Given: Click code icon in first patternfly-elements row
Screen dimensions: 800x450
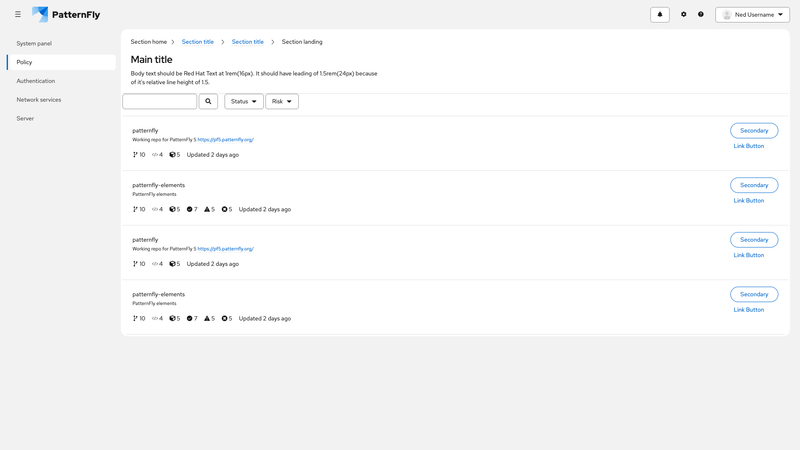Looking at the screenshot, I should [155, 209].
